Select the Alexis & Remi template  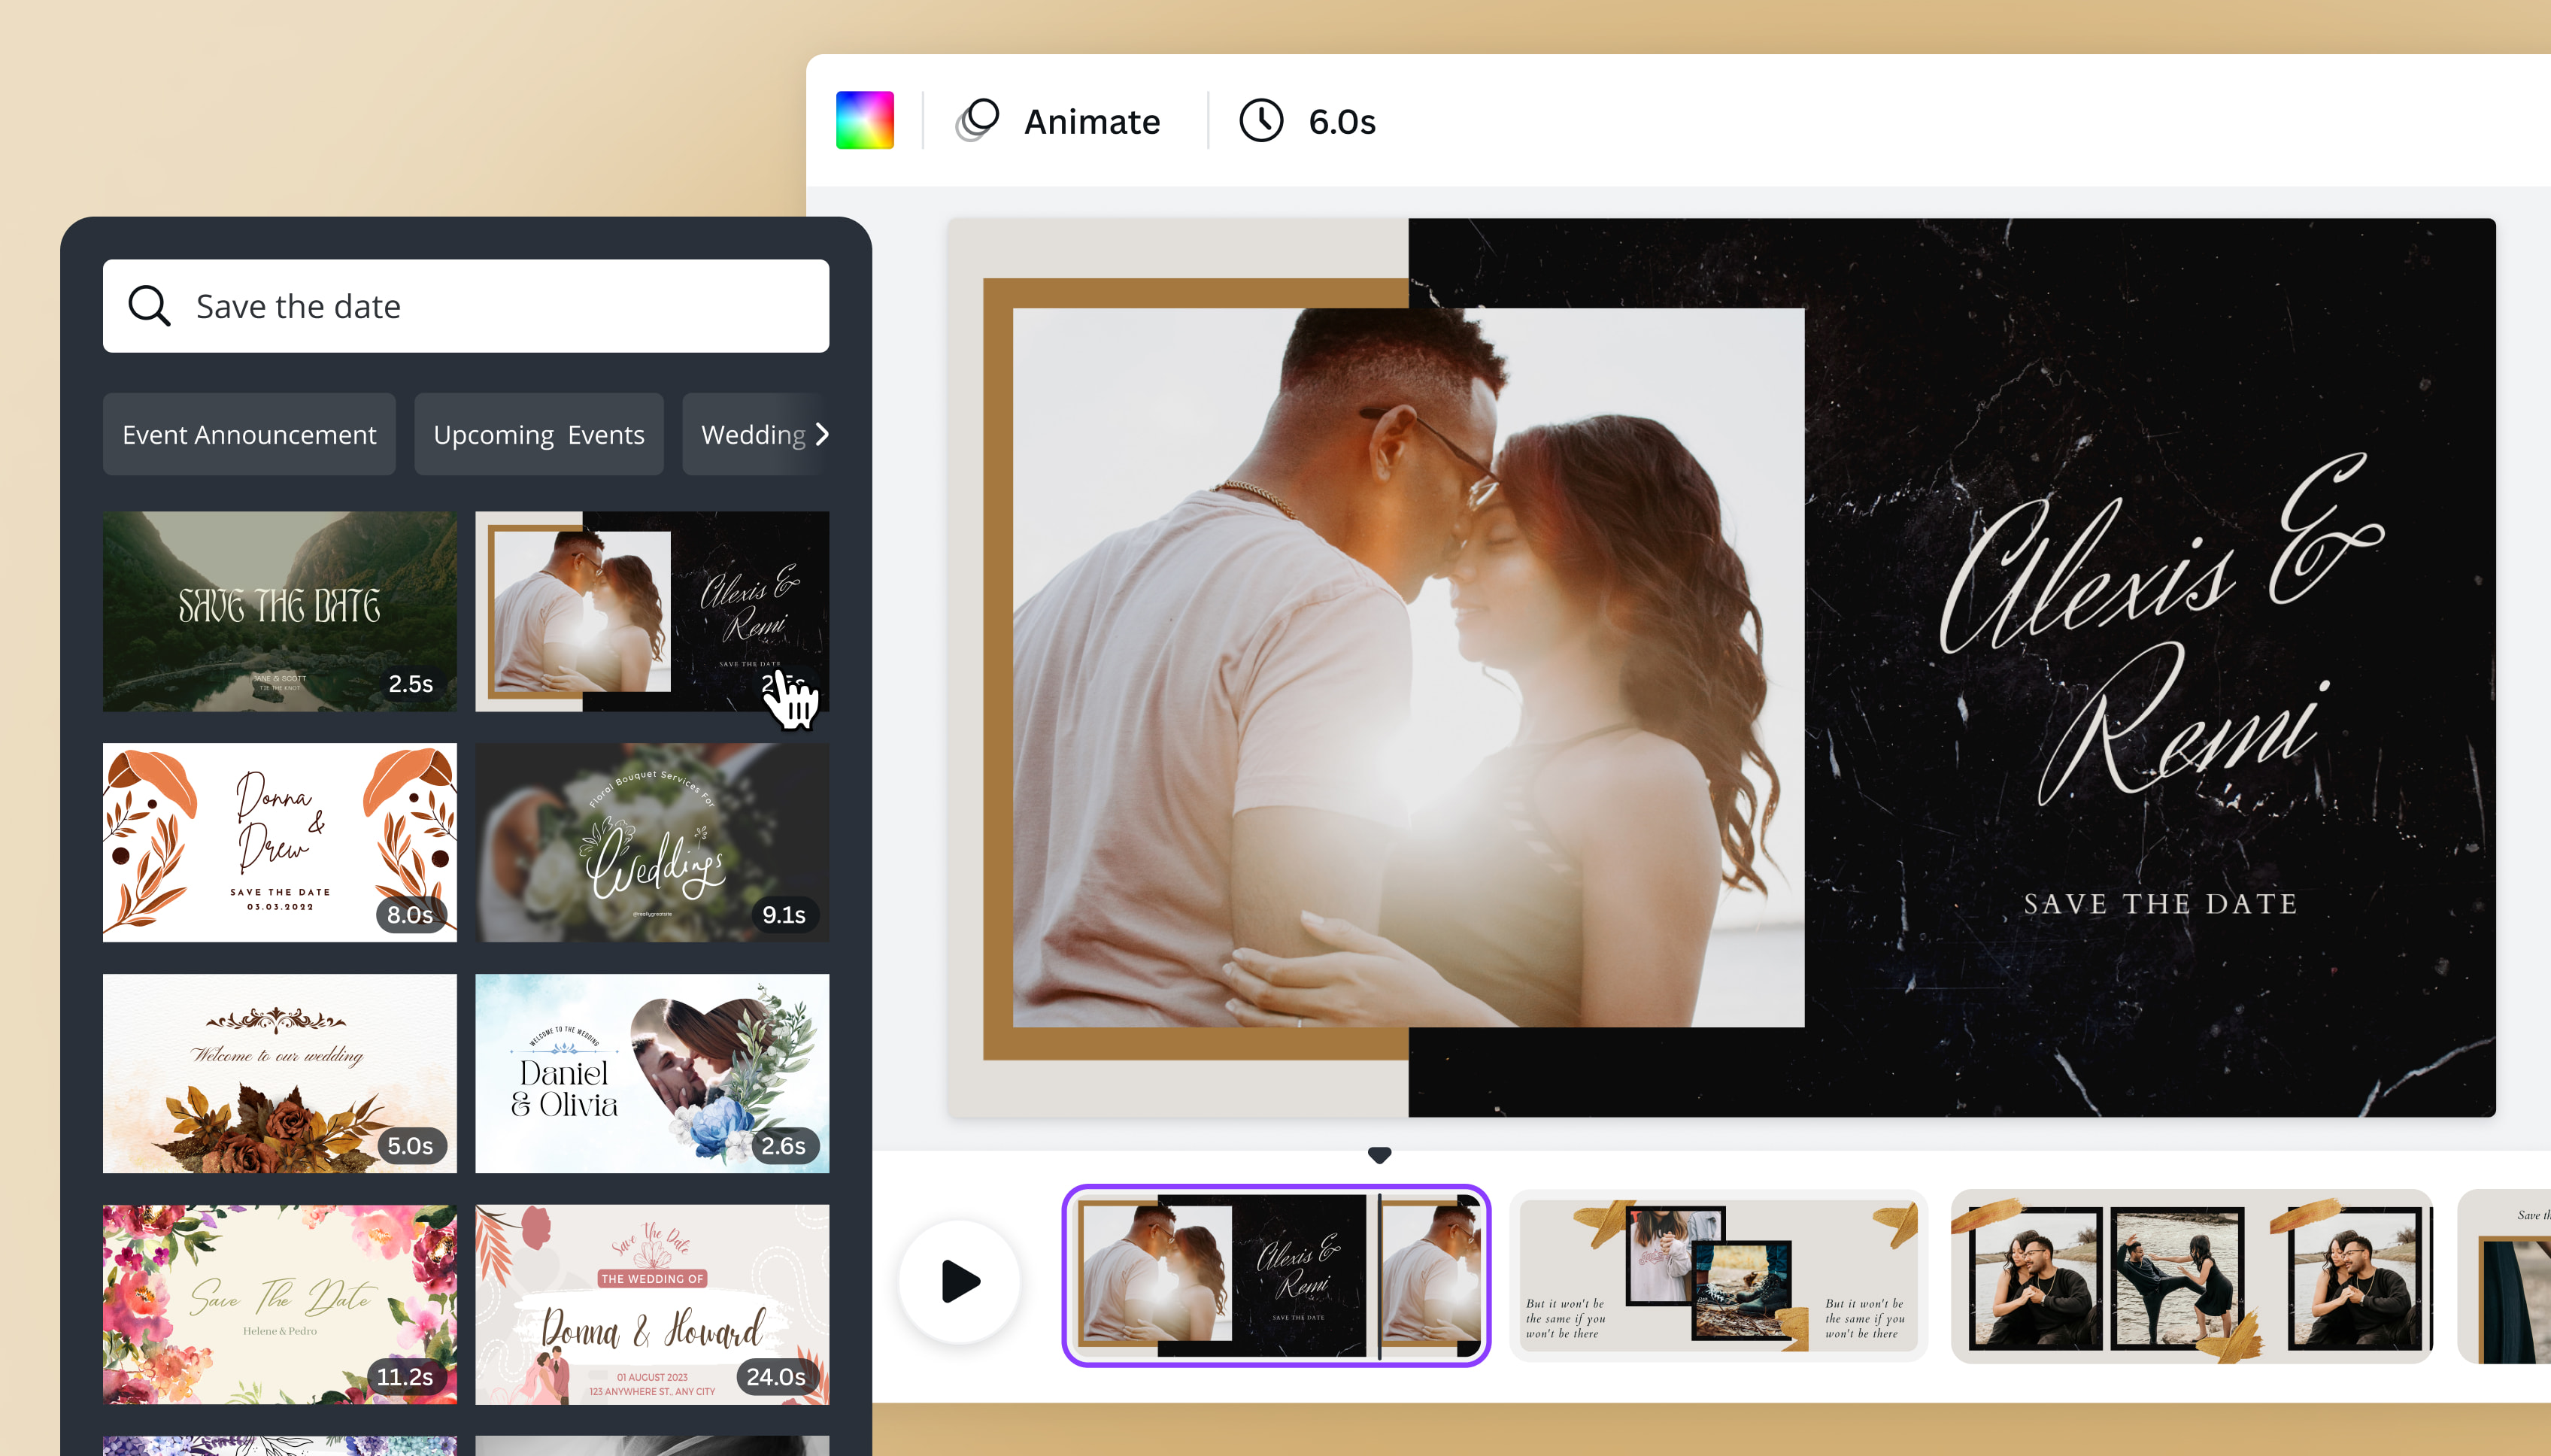[x=652, y=610]
